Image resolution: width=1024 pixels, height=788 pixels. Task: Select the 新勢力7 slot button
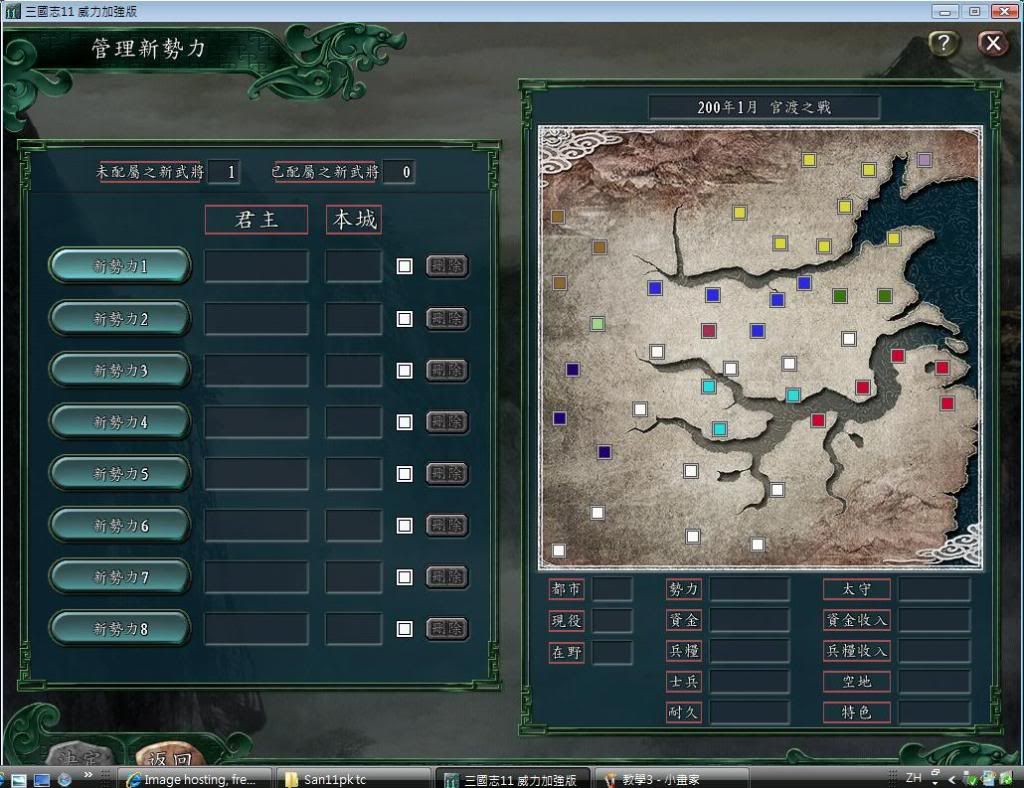[x=120, y=576]
